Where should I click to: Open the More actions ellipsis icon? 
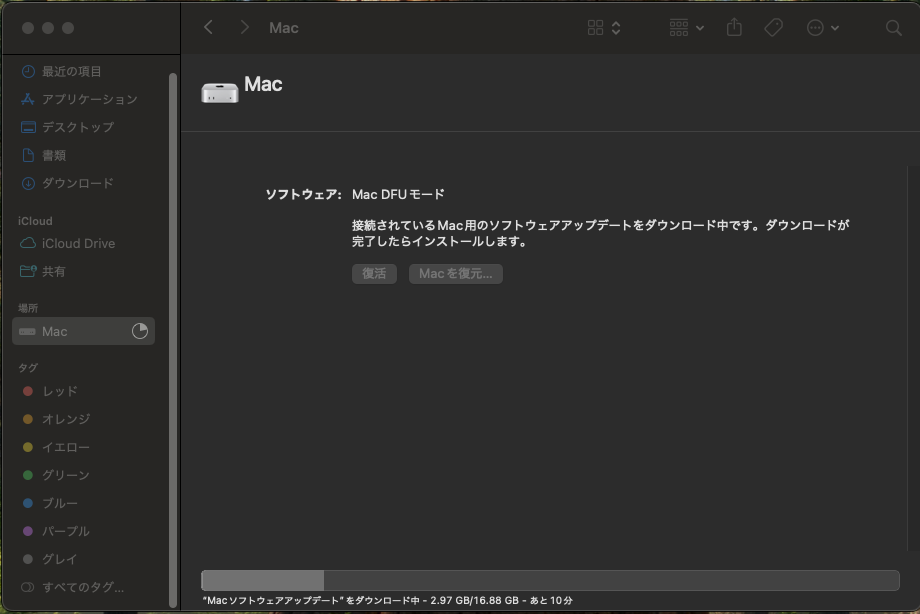click(x=815, y=28)
